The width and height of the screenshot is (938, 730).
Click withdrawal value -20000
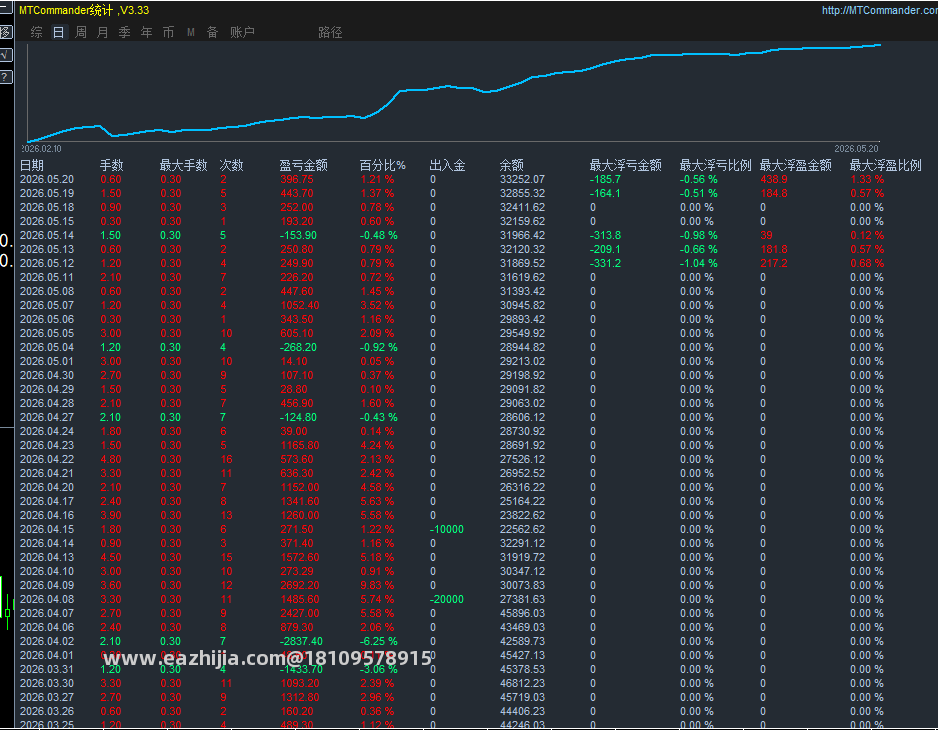click(x=446, y=600)
